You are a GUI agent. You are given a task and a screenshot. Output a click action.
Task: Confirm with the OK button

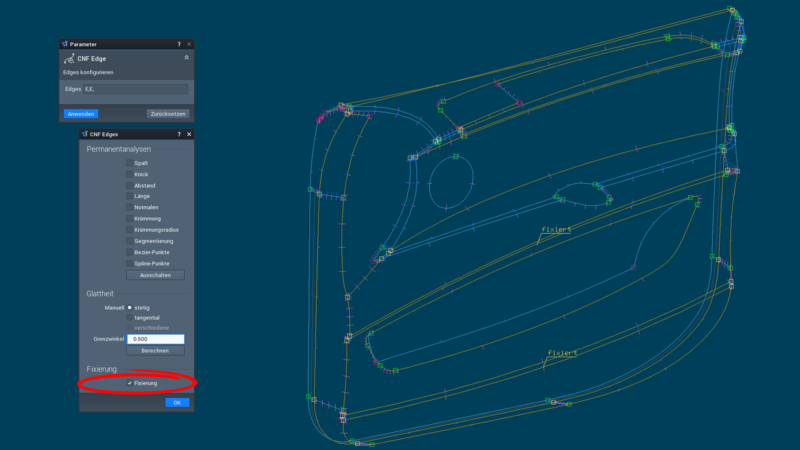click(177, 403)
